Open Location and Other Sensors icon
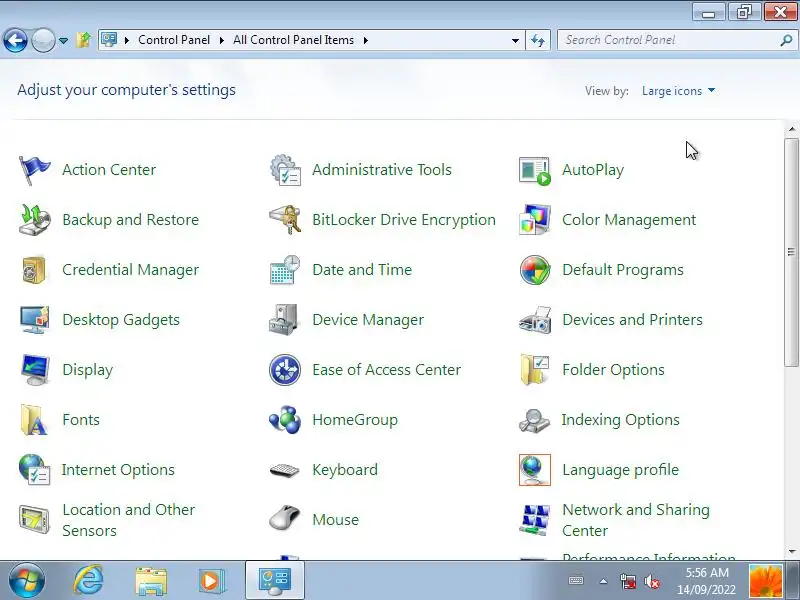 click(34, 520)
